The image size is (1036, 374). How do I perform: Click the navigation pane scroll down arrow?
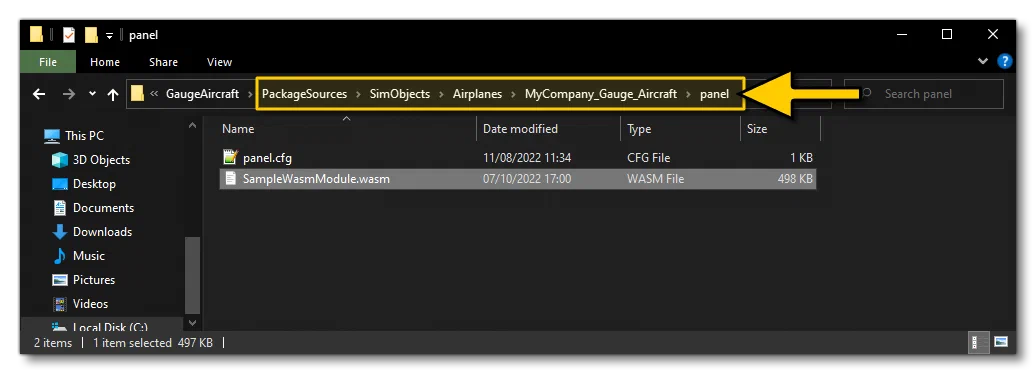(x=193, y=322)
